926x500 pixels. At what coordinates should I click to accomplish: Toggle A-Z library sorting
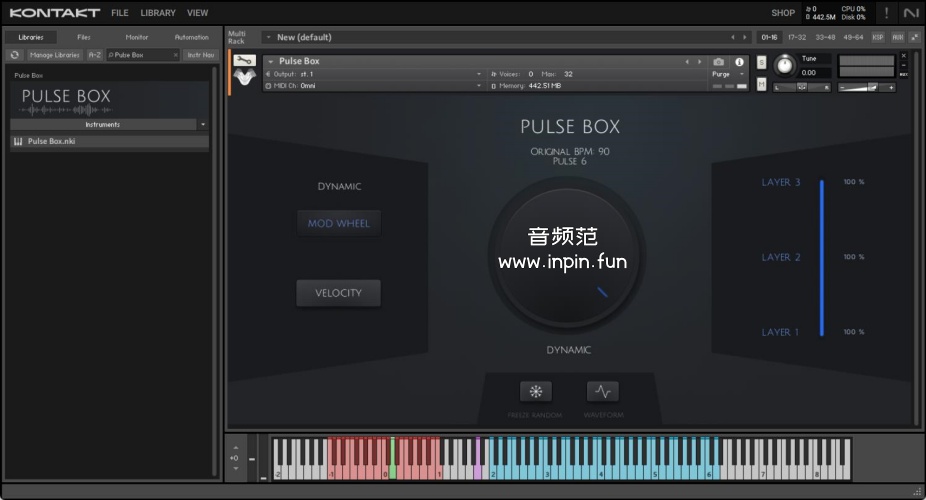click(94, 55)
